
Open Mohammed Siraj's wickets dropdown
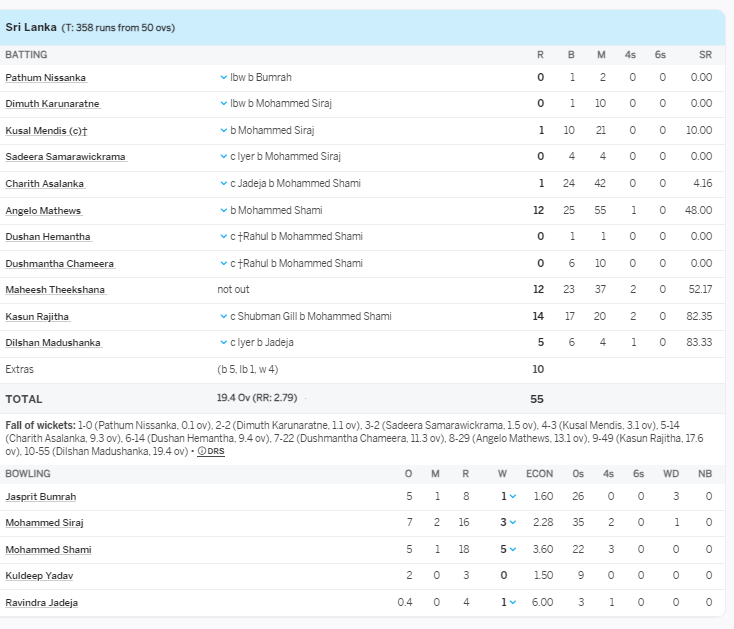(513, 523)
